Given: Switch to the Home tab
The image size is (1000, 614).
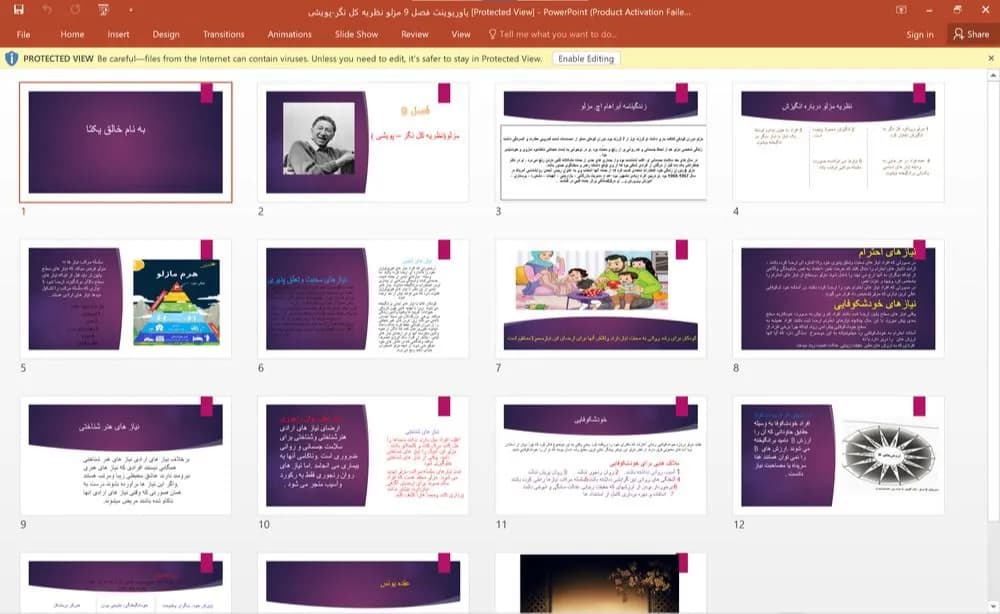Looking at the screenshot, I should click(72, 34).
